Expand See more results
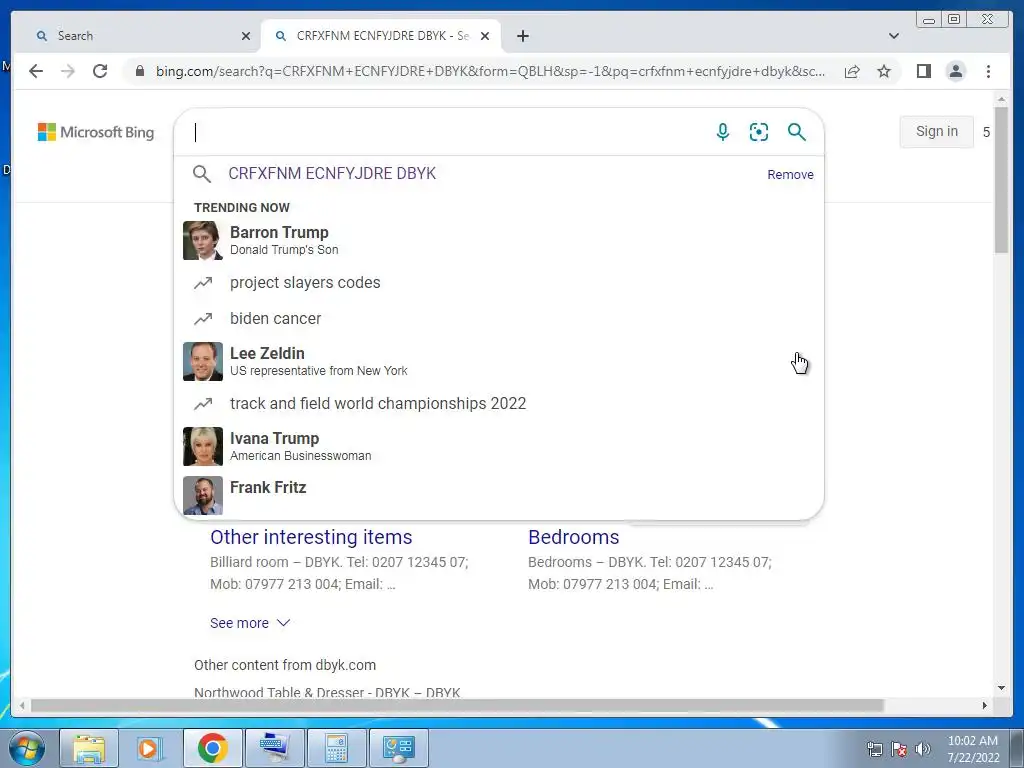 (x=249, y=623)
